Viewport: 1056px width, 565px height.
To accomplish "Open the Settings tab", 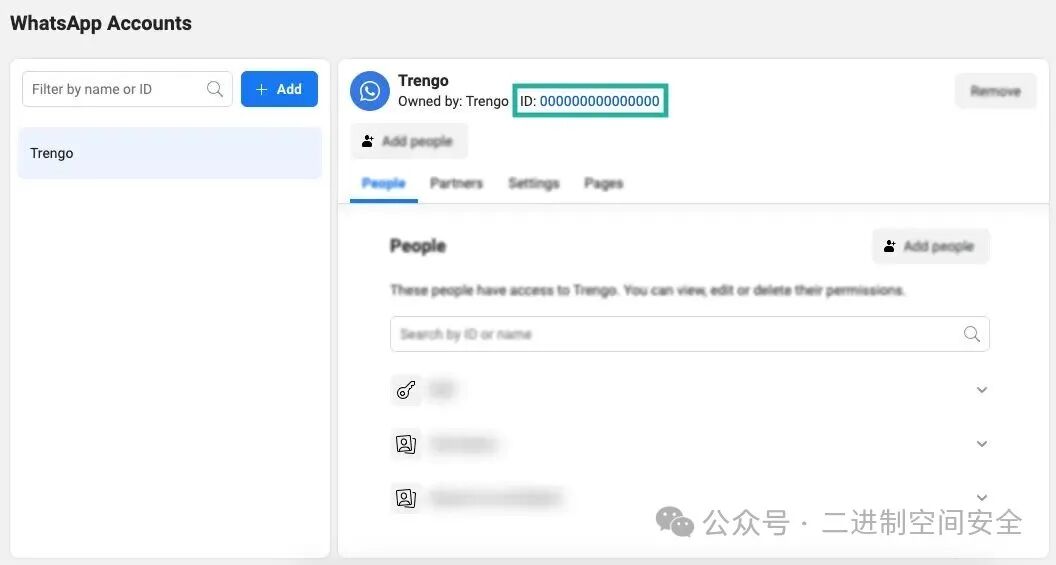I will tap(533, 183).
